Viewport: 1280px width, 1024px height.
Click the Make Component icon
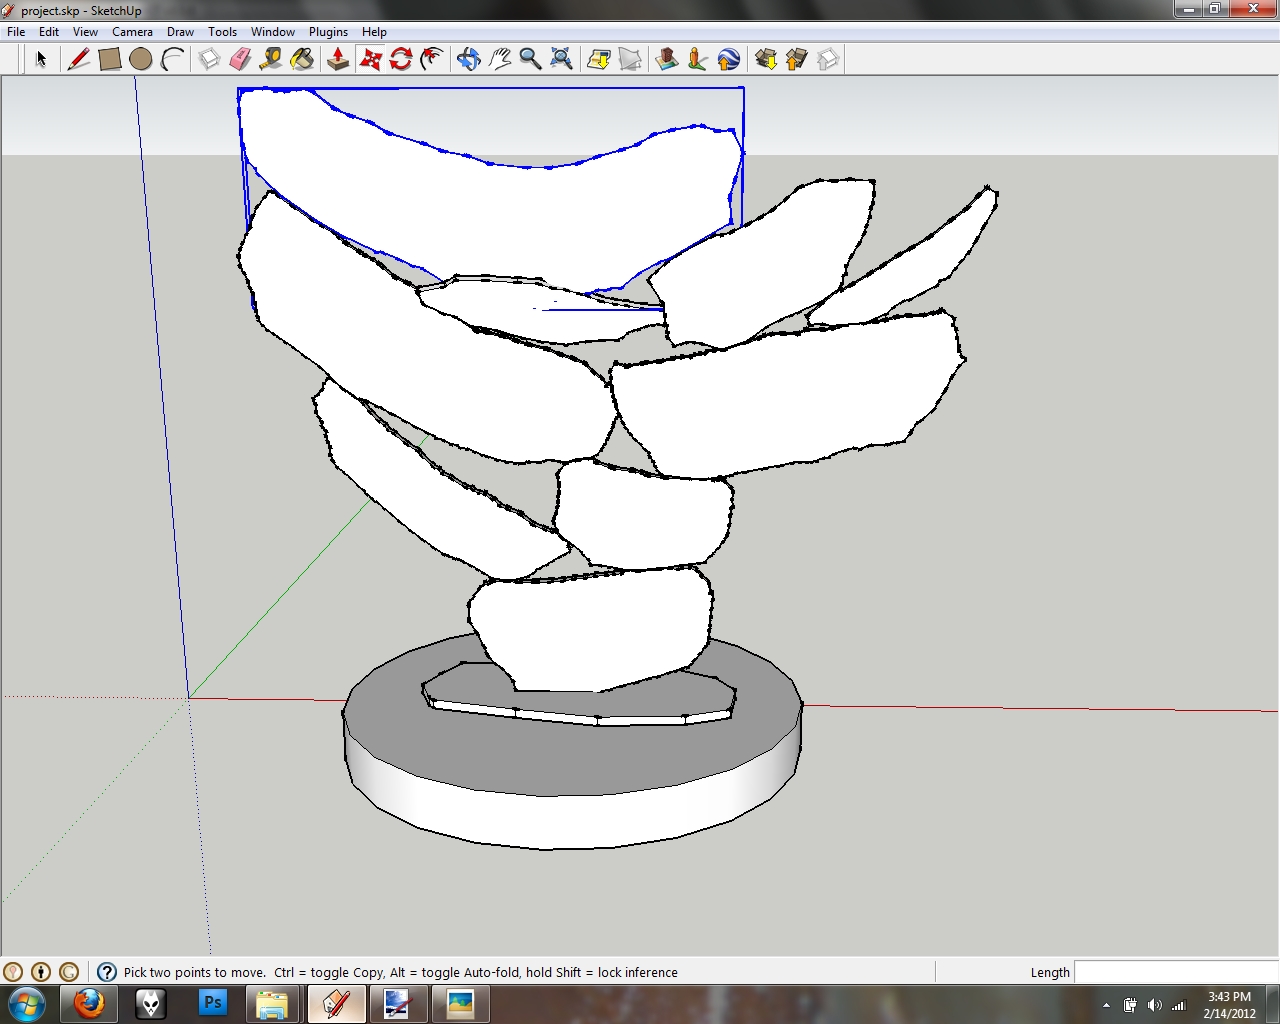pos(209,59)
